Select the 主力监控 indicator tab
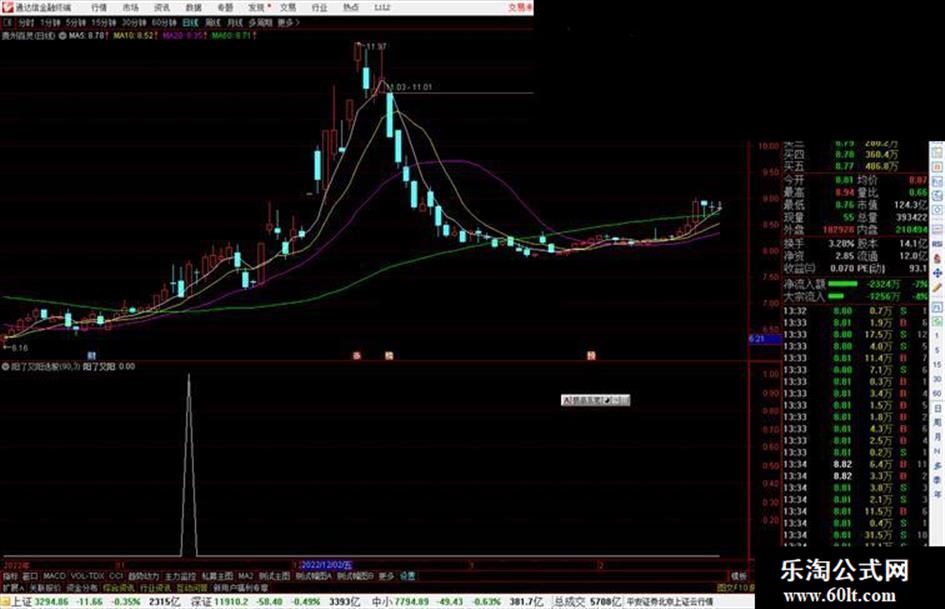This screenshot has height=609, width=945. (180, 576)
